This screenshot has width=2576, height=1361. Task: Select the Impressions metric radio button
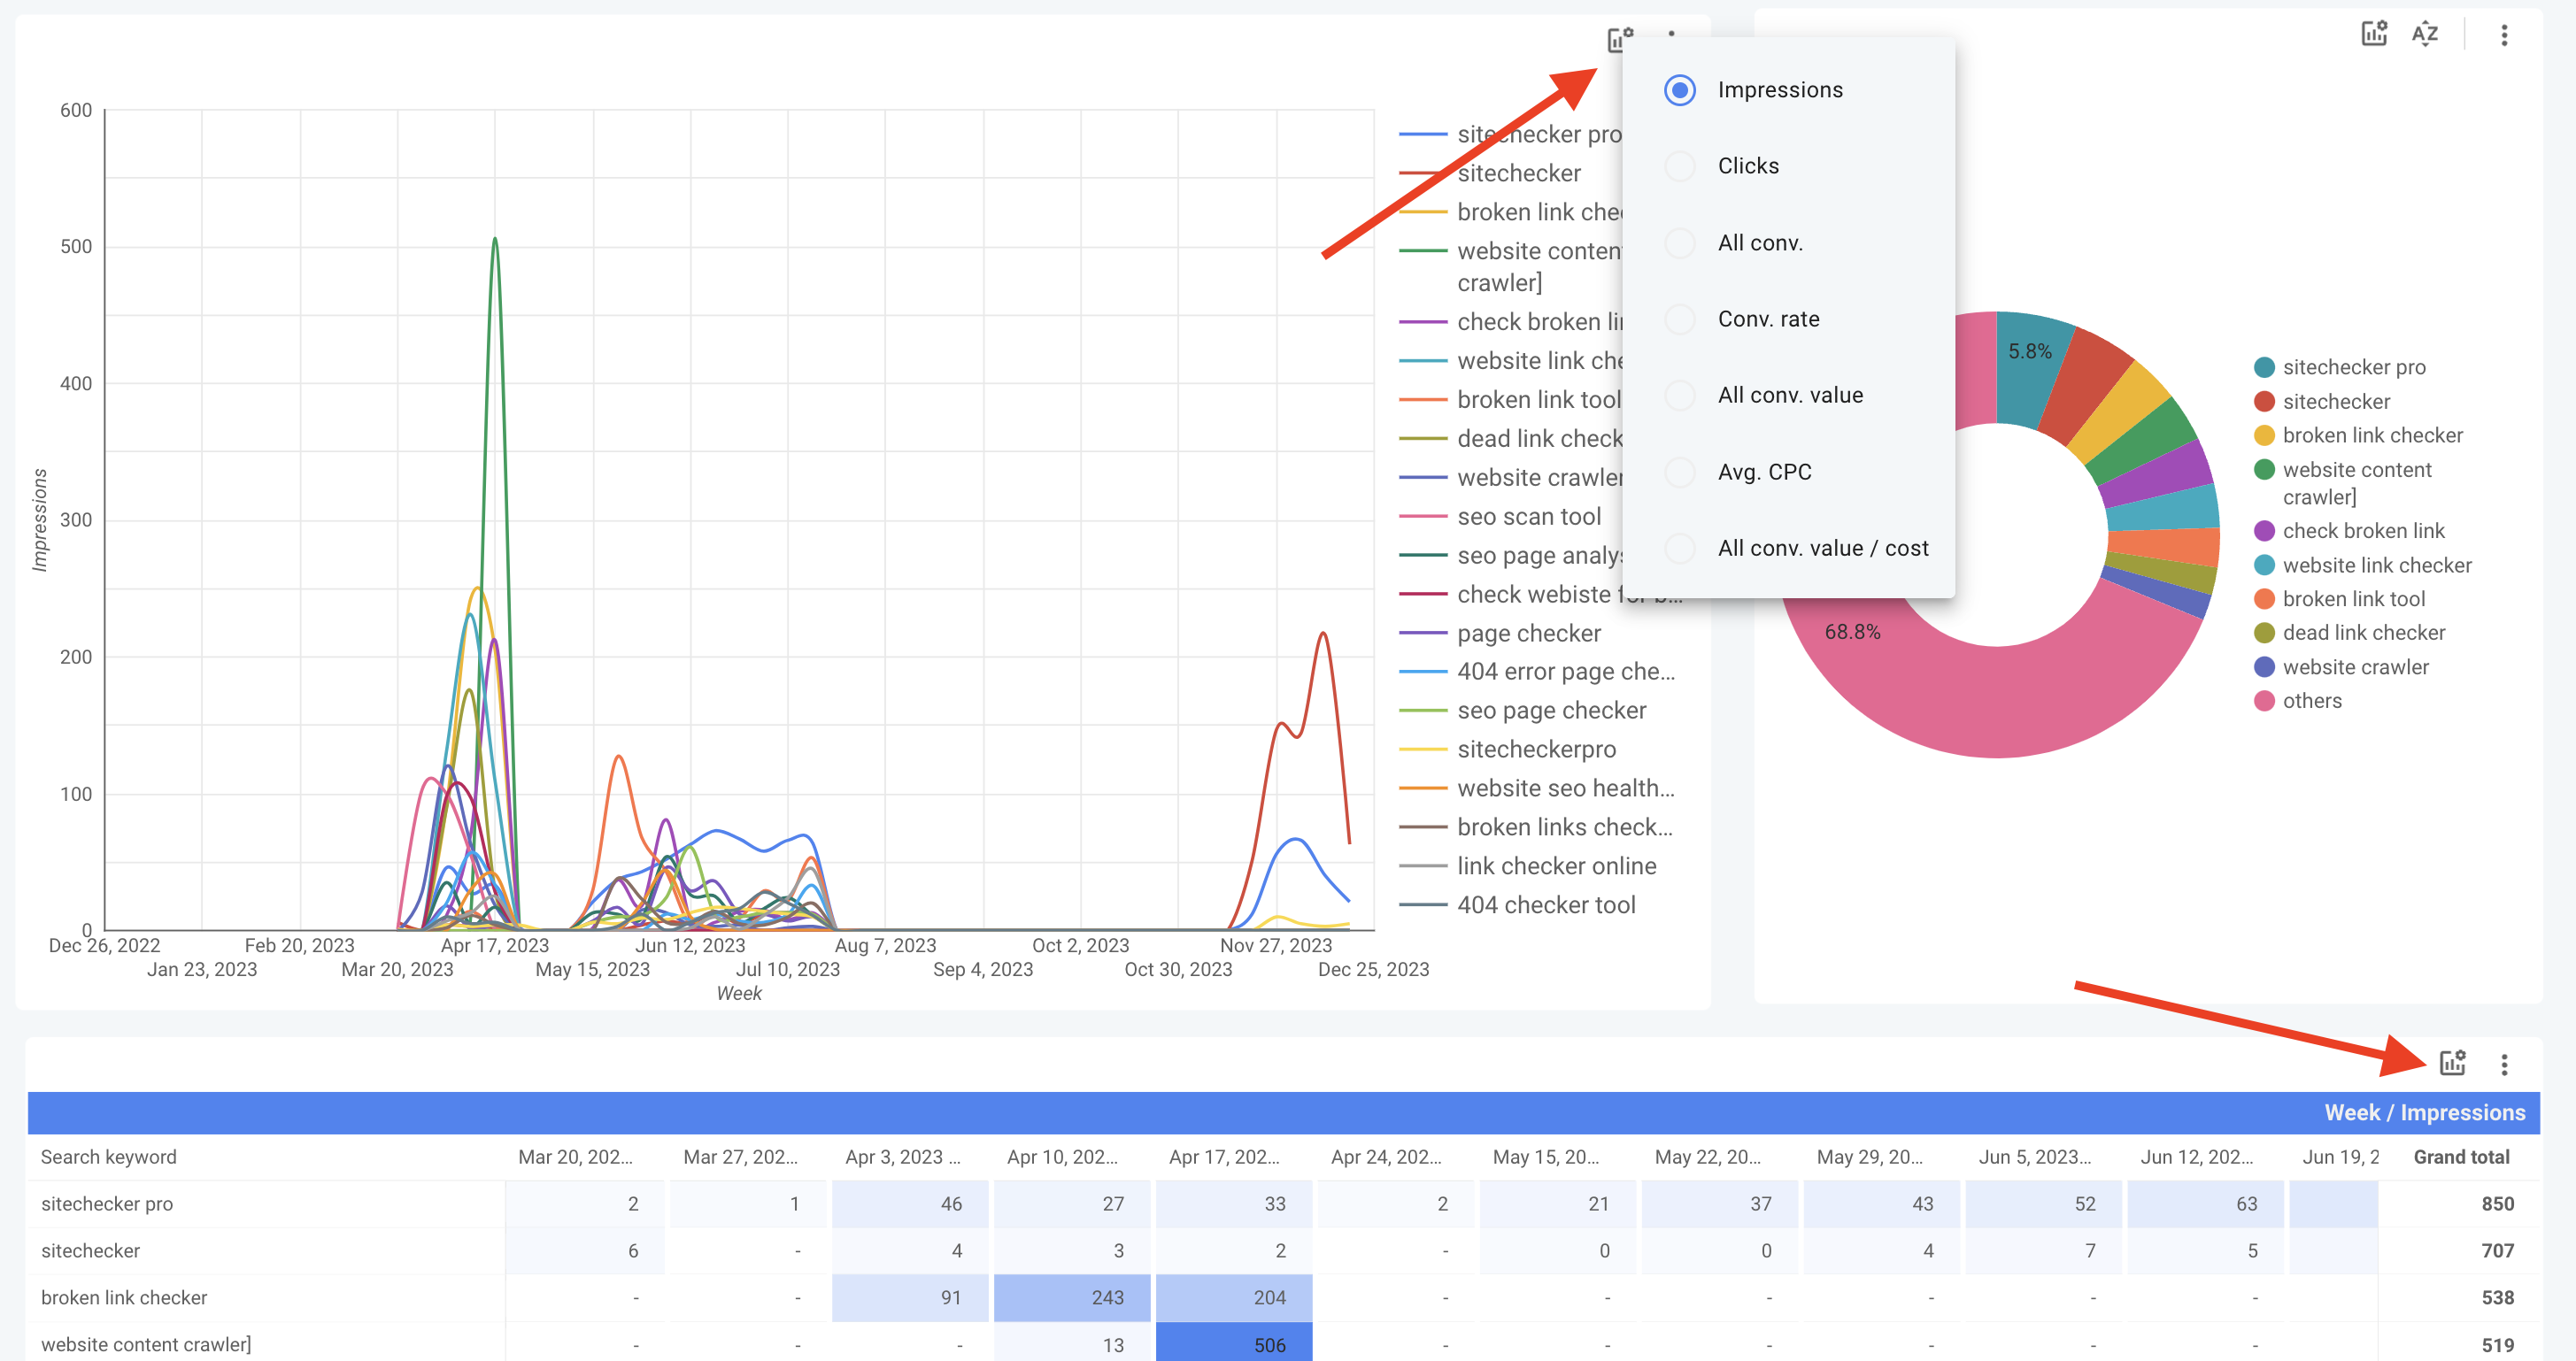pyautogui.click(x=1680, y=90)
